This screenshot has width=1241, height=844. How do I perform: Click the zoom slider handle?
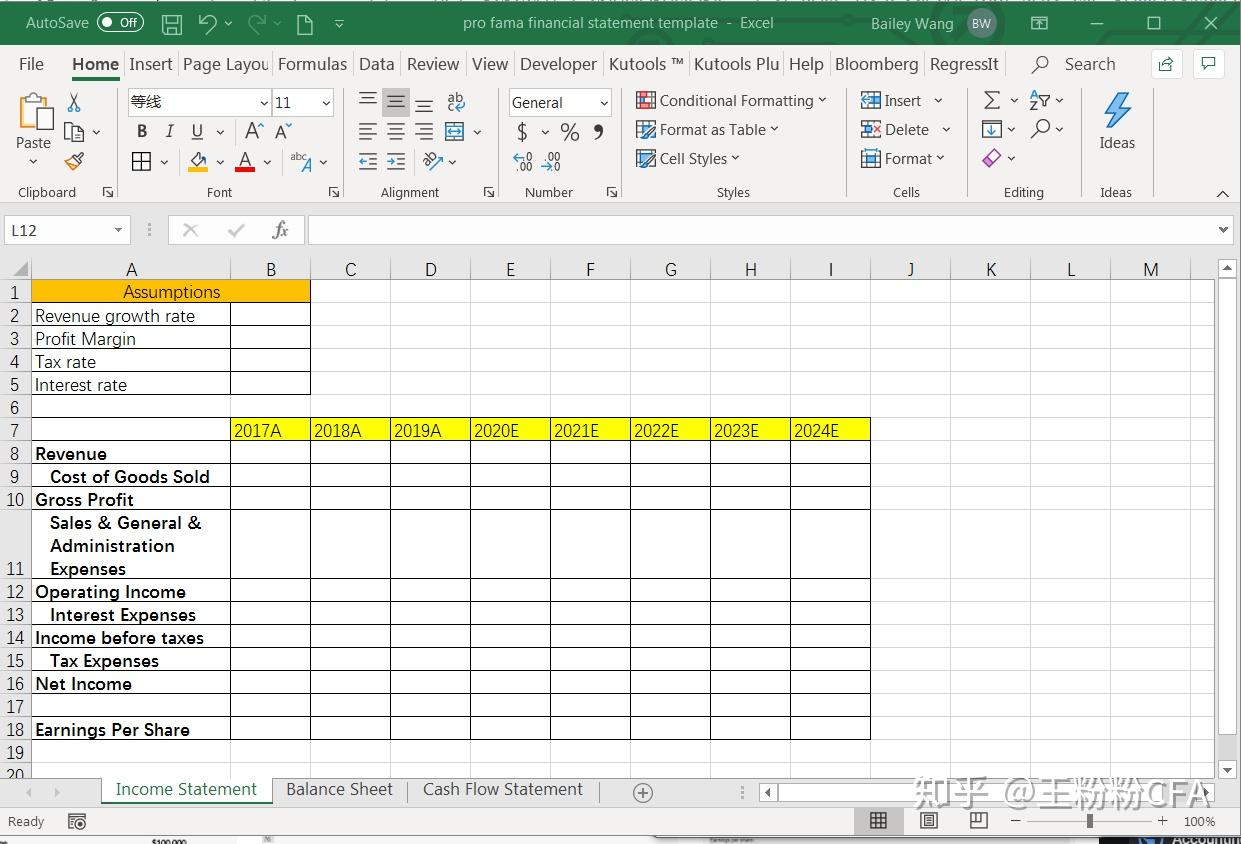pos(1089,821)
